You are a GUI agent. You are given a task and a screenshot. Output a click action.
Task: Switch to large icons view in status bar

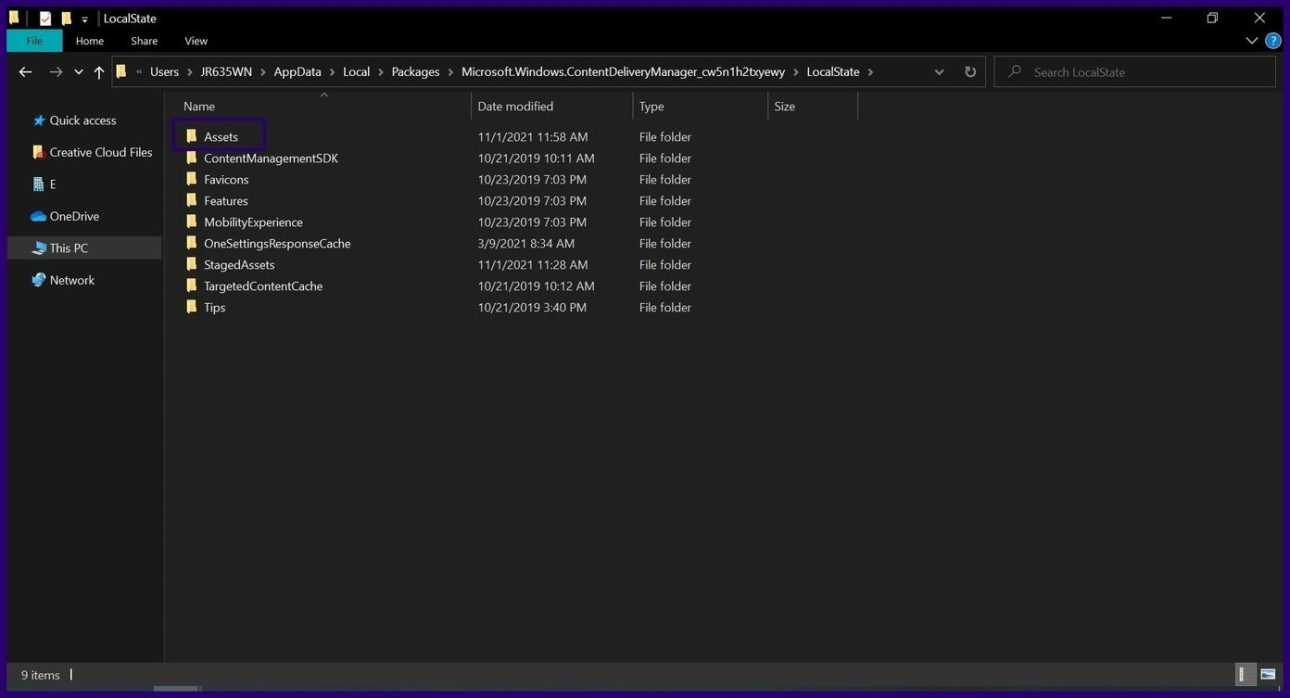[1268, 675]
